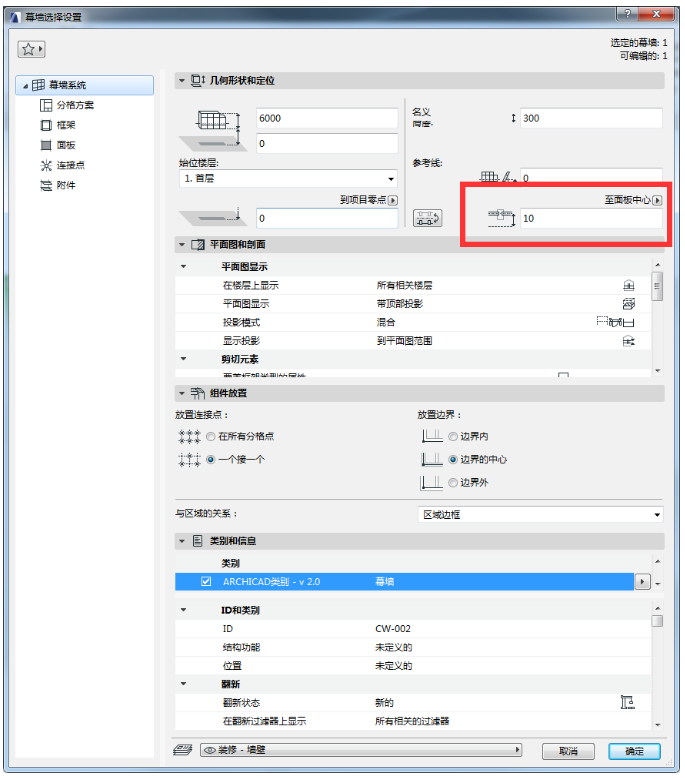
Task: Collapse the 幕墙系统 tree node arrow
Action: pos(25,86)
